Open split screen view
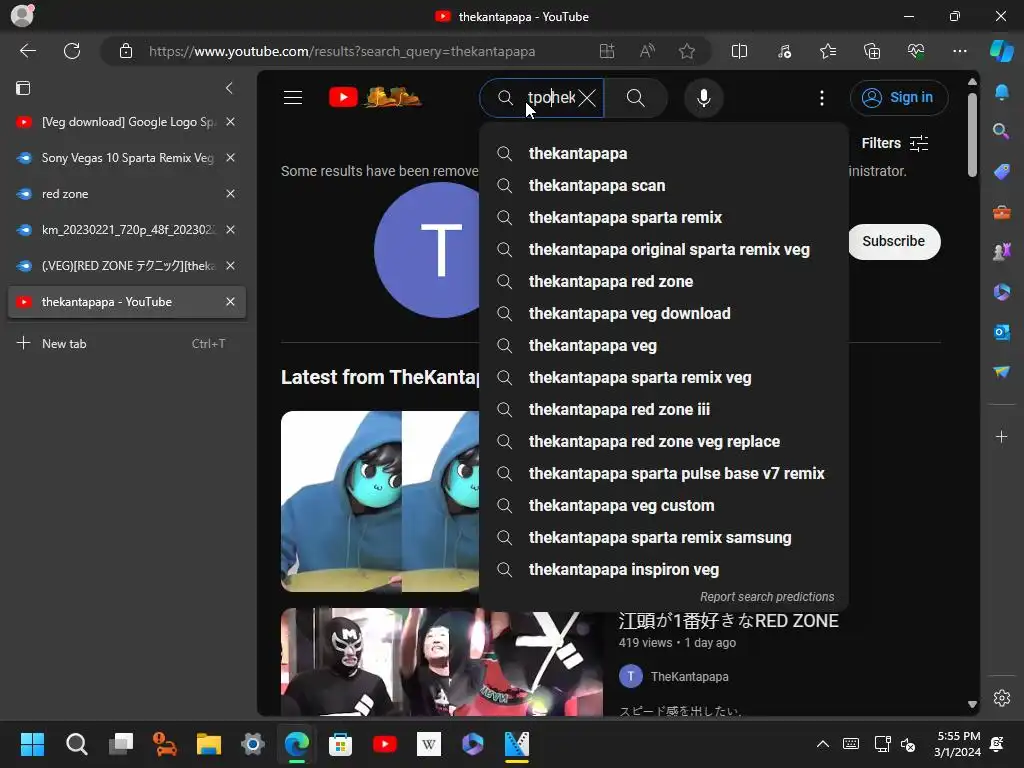This screenshot has height=768, width=1024. click(x=739, y=51)
